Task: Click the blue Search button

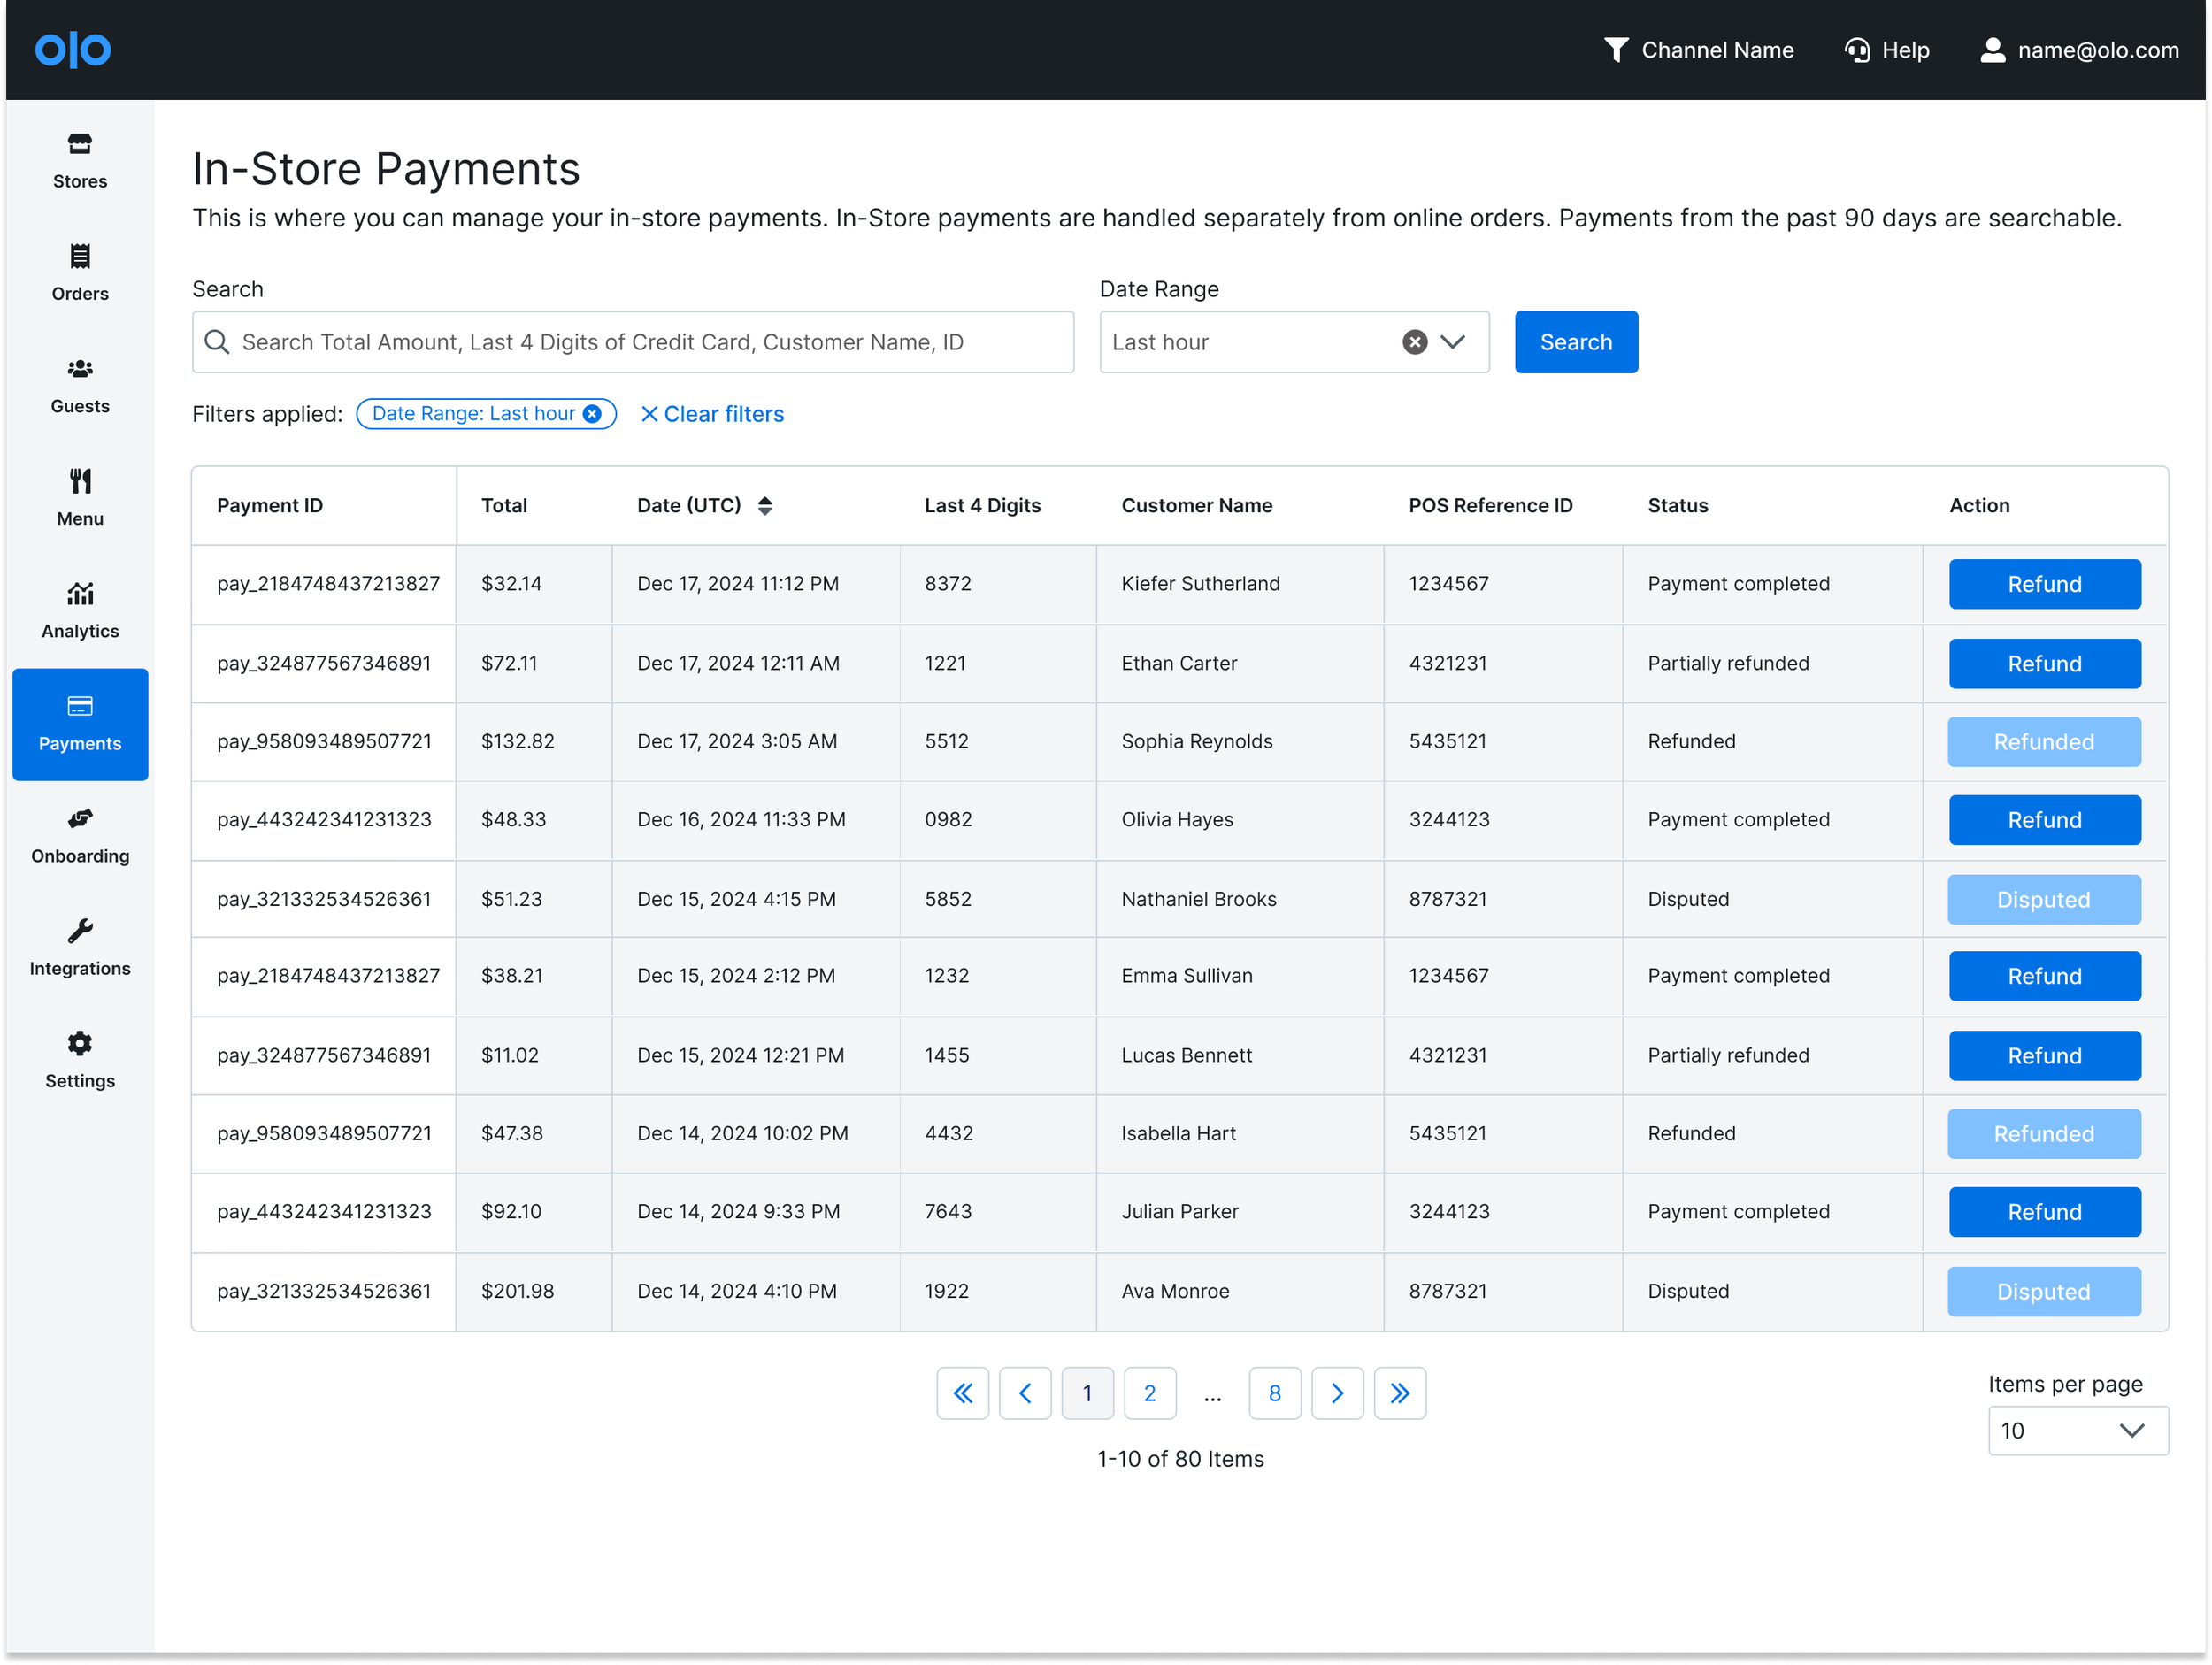Action: click(1575, 342)
